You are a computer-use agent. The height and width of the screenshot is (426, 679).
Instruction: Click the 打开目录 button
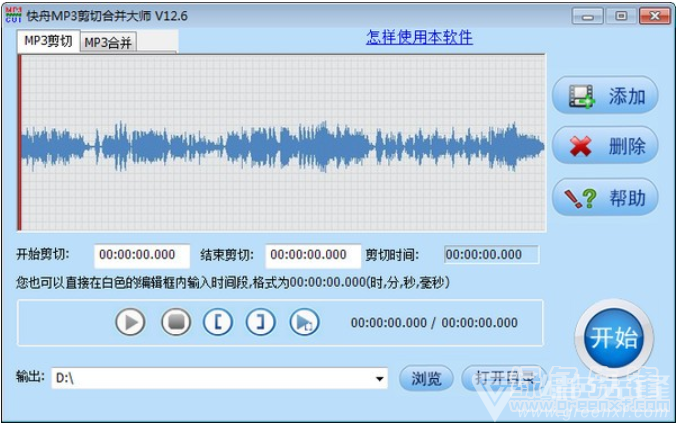coord(504,378)
